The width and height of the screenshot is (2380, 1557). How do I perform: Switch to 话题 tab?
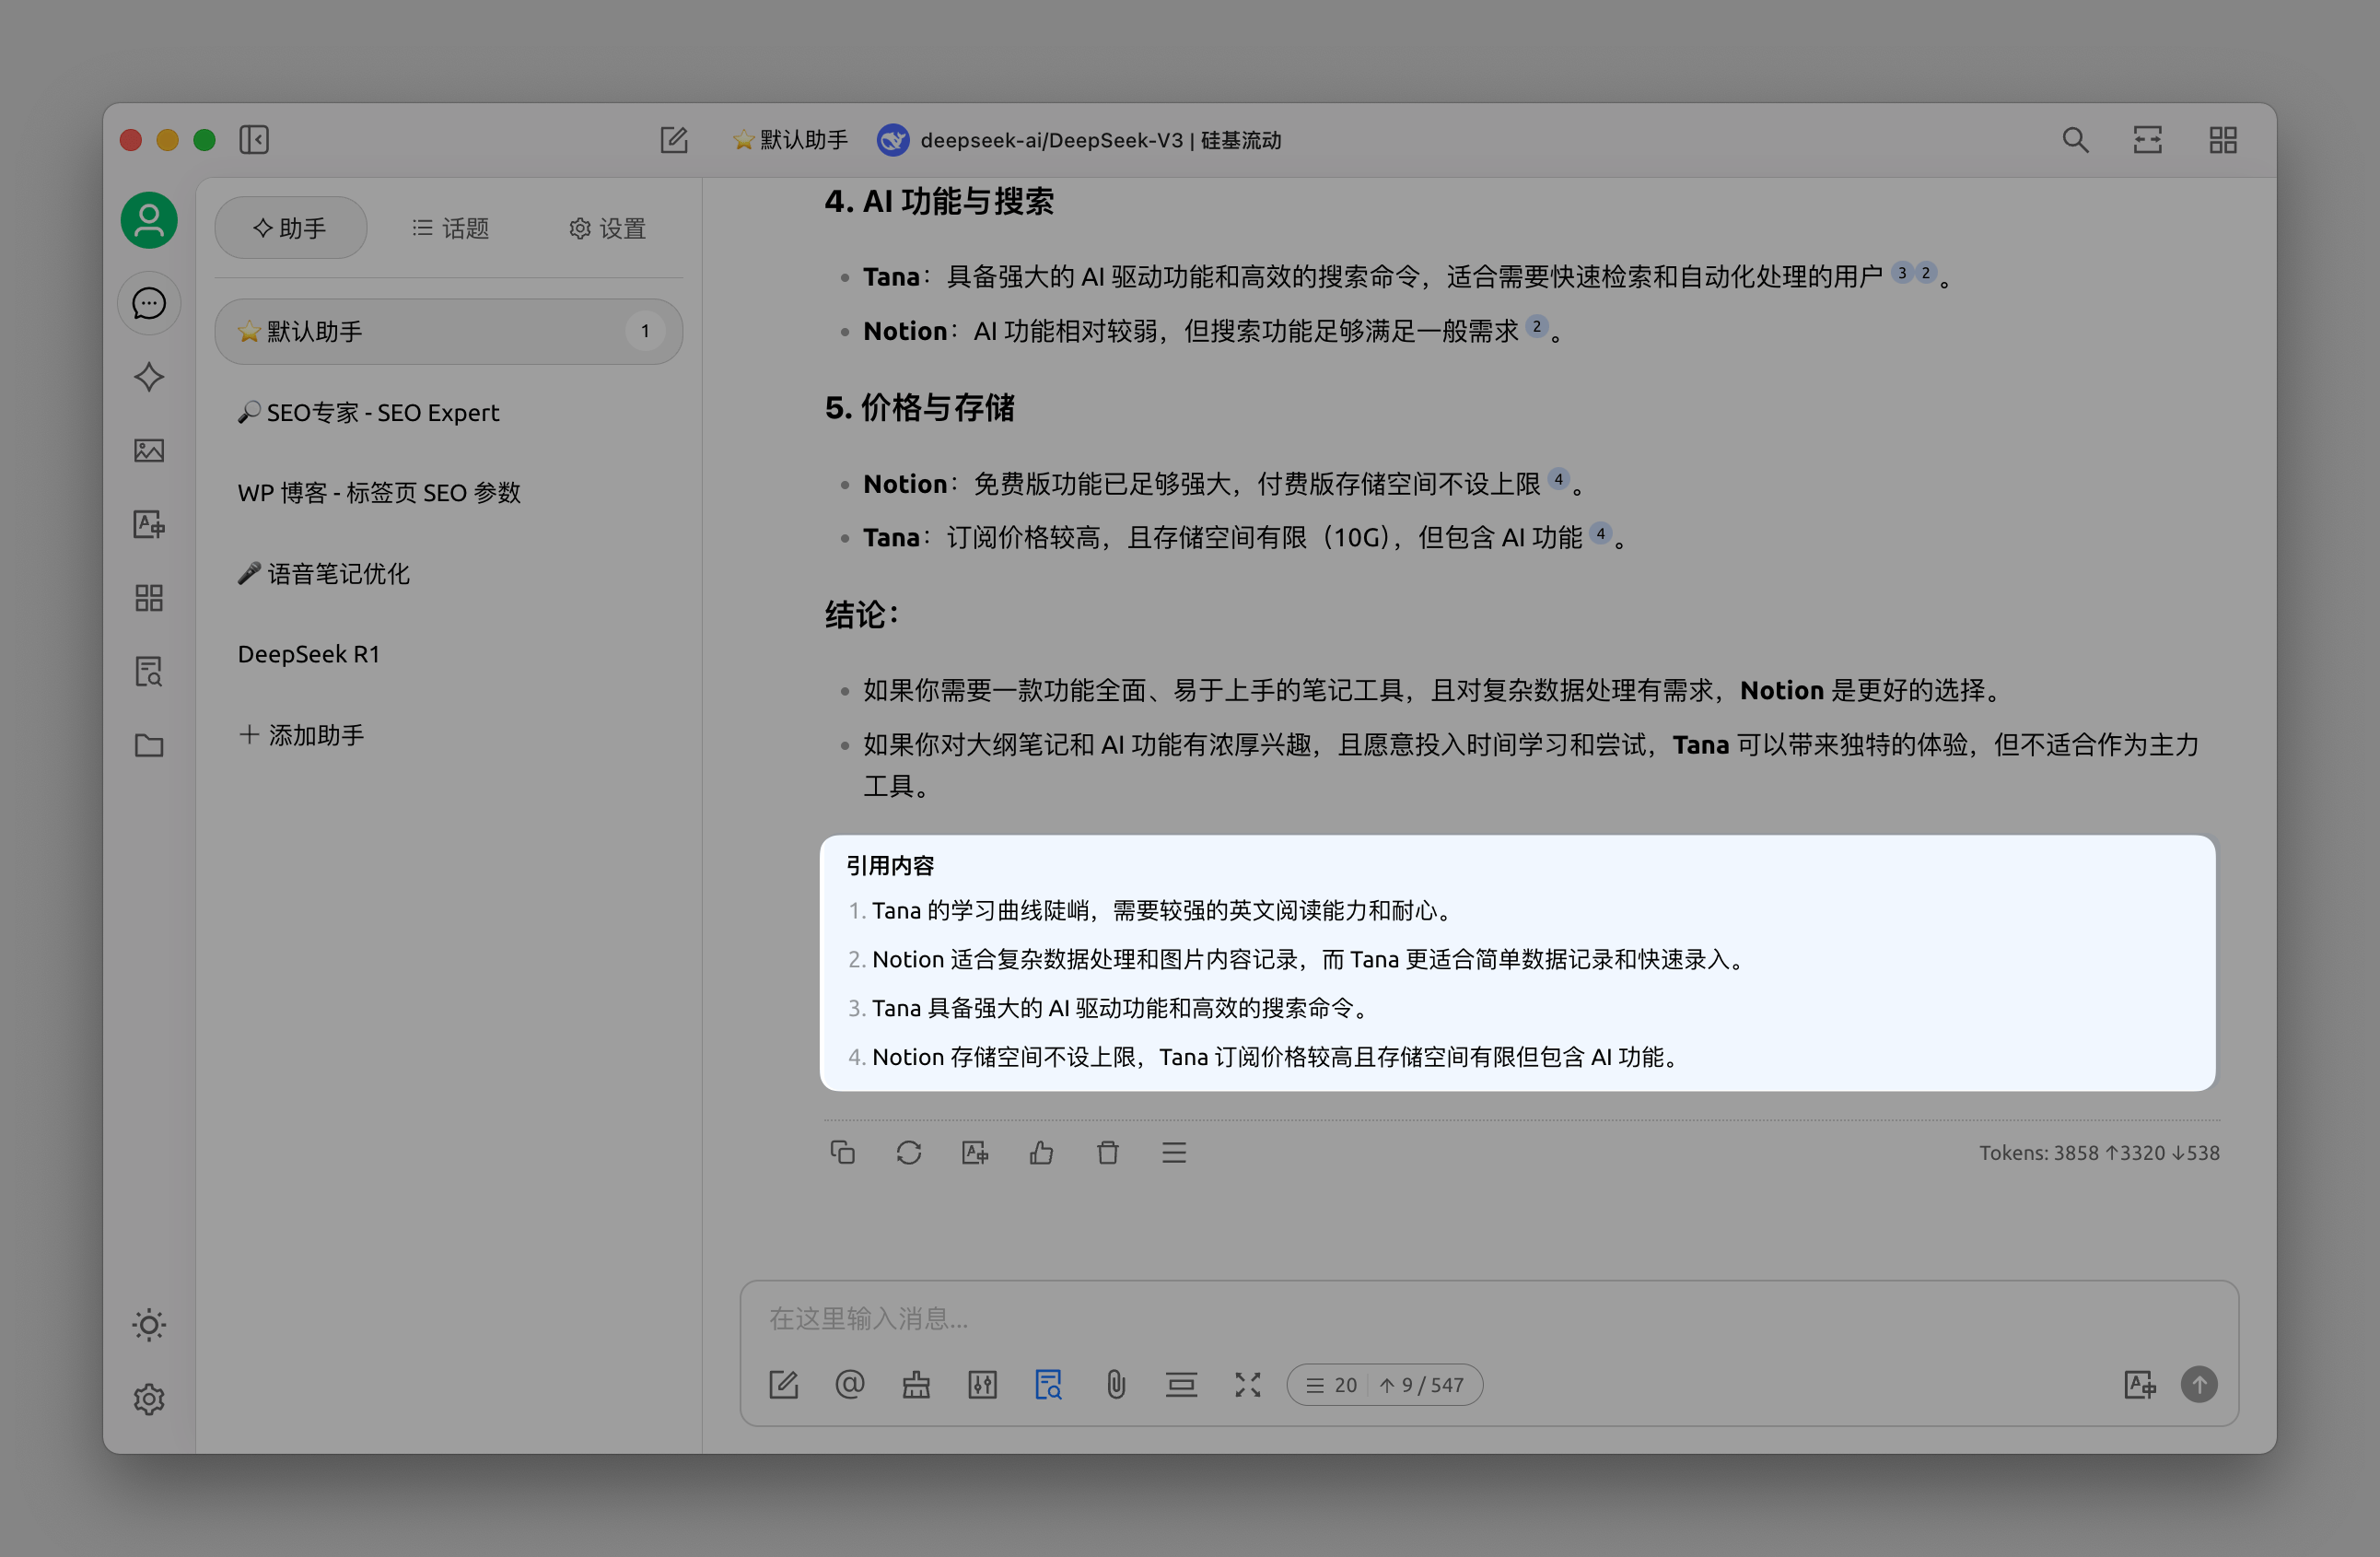coord(451,229)
